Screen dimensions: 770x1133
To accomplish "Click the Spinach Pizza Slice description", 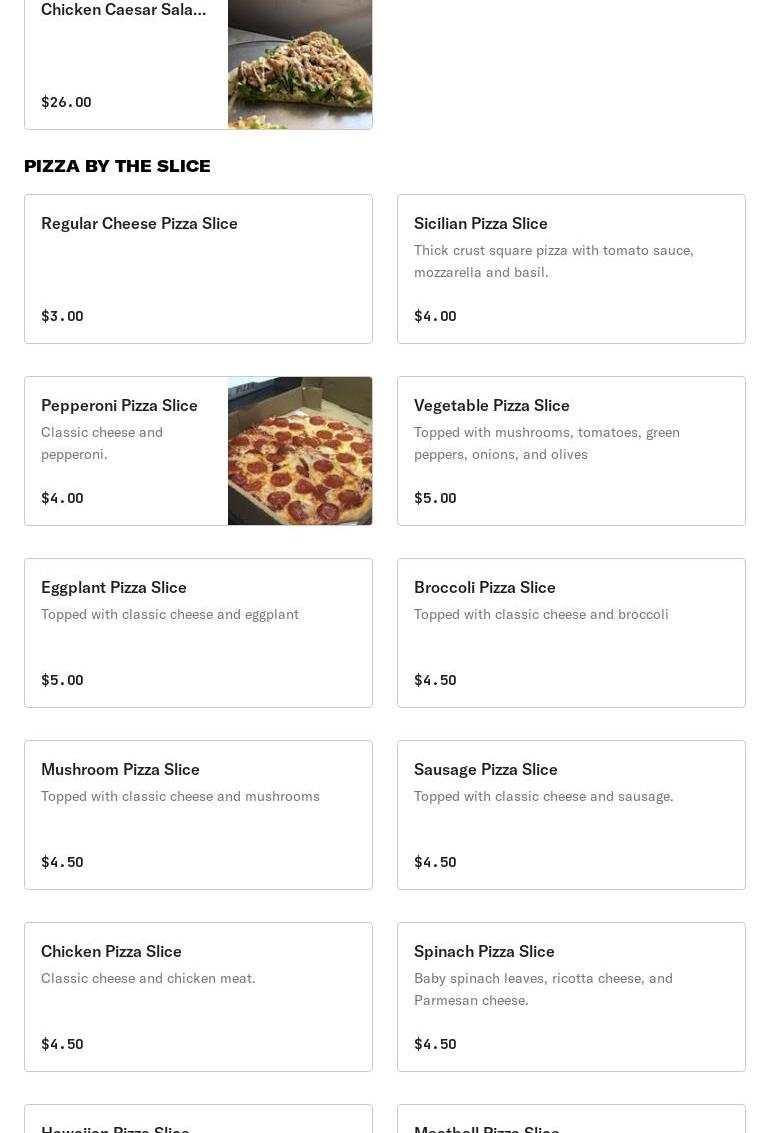I will (543, 989).
